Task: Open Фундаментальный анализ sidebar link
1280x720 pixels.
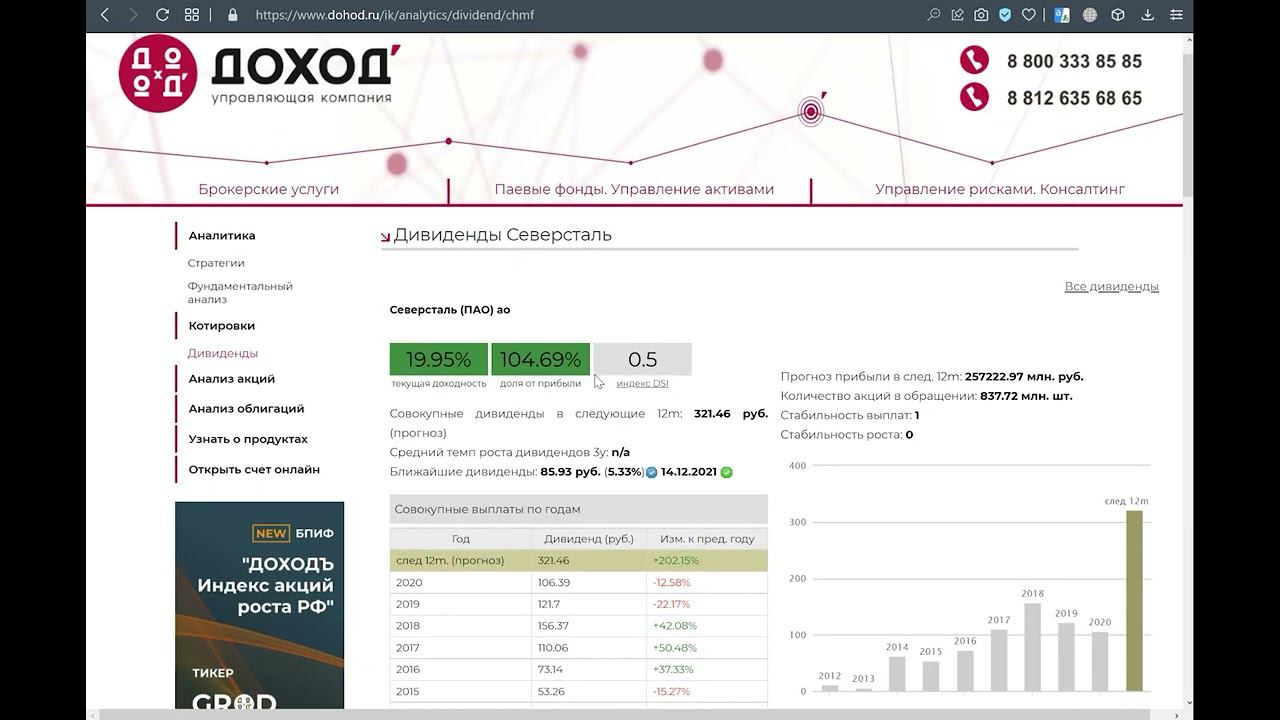Action: pyautogui.click(x=240, y=292)
